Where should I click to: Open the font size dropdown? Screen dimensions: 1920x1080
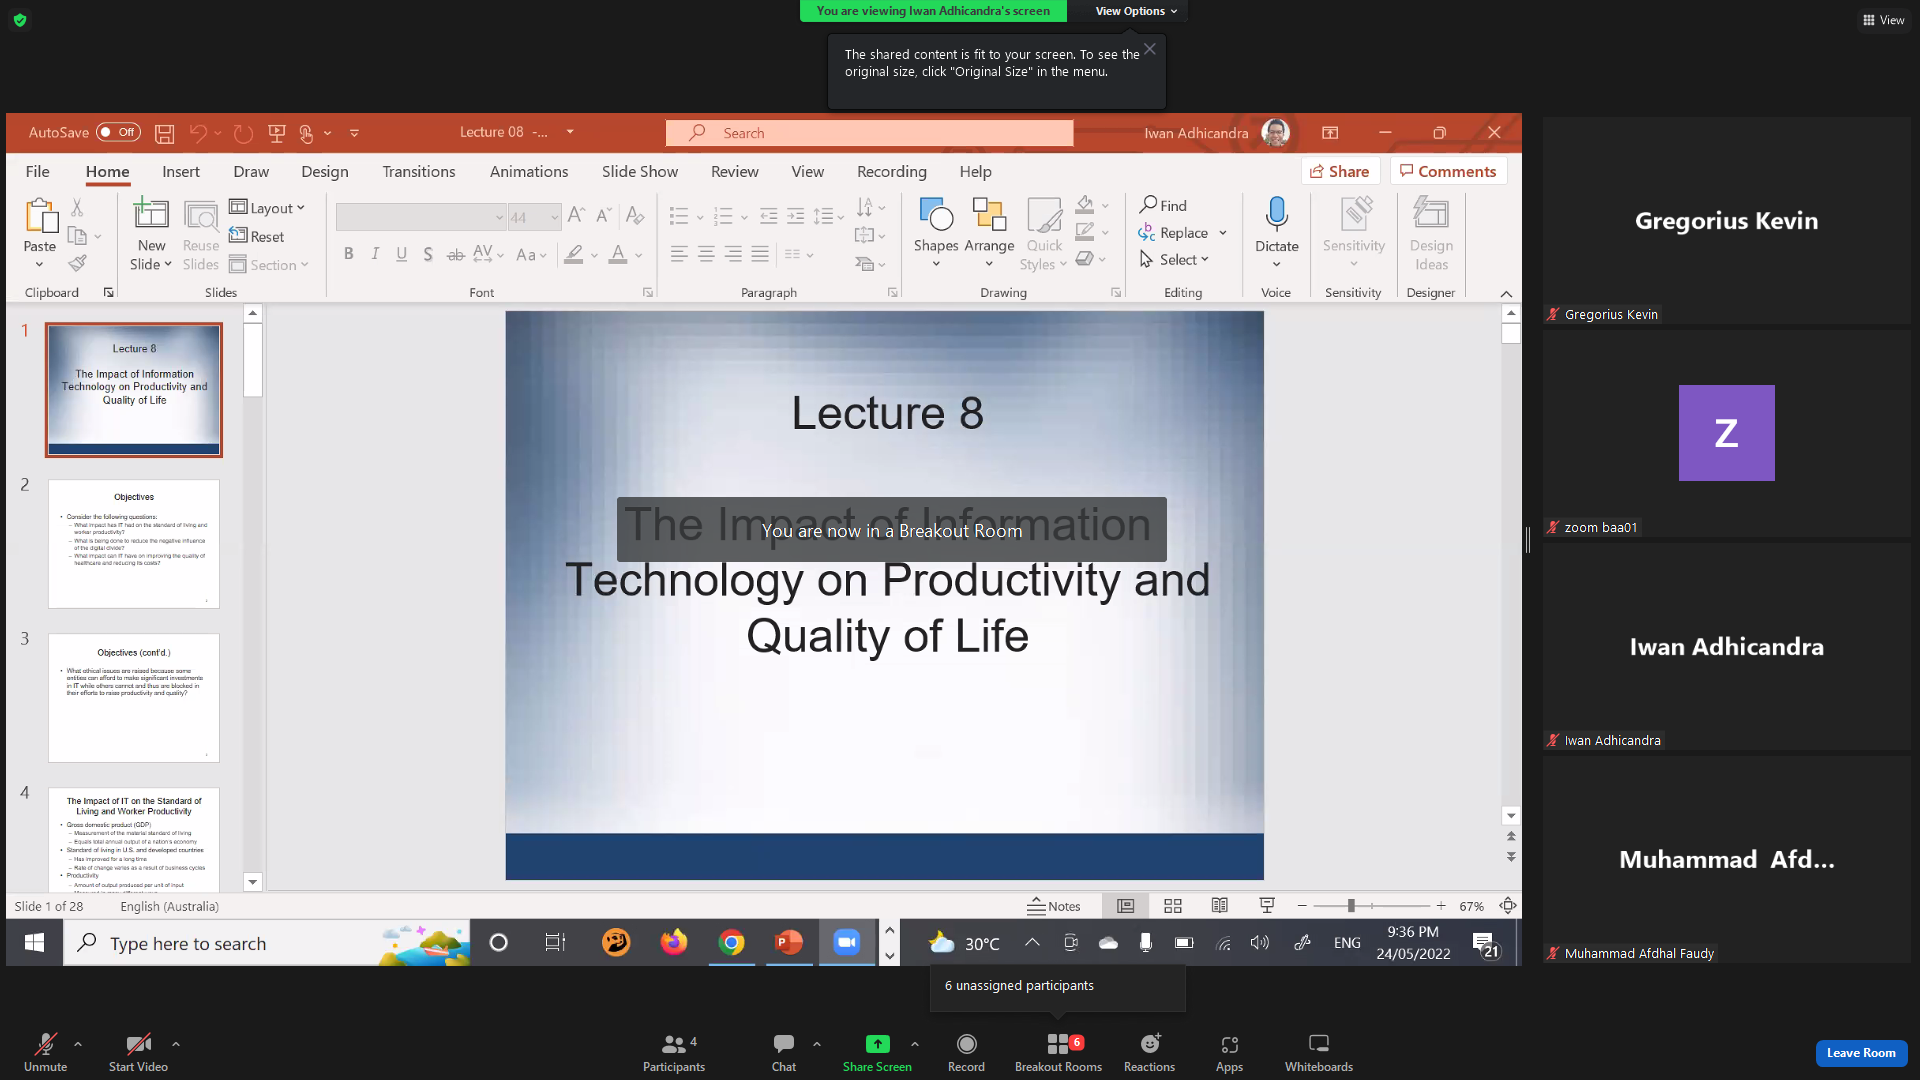(x=554, y=217)
